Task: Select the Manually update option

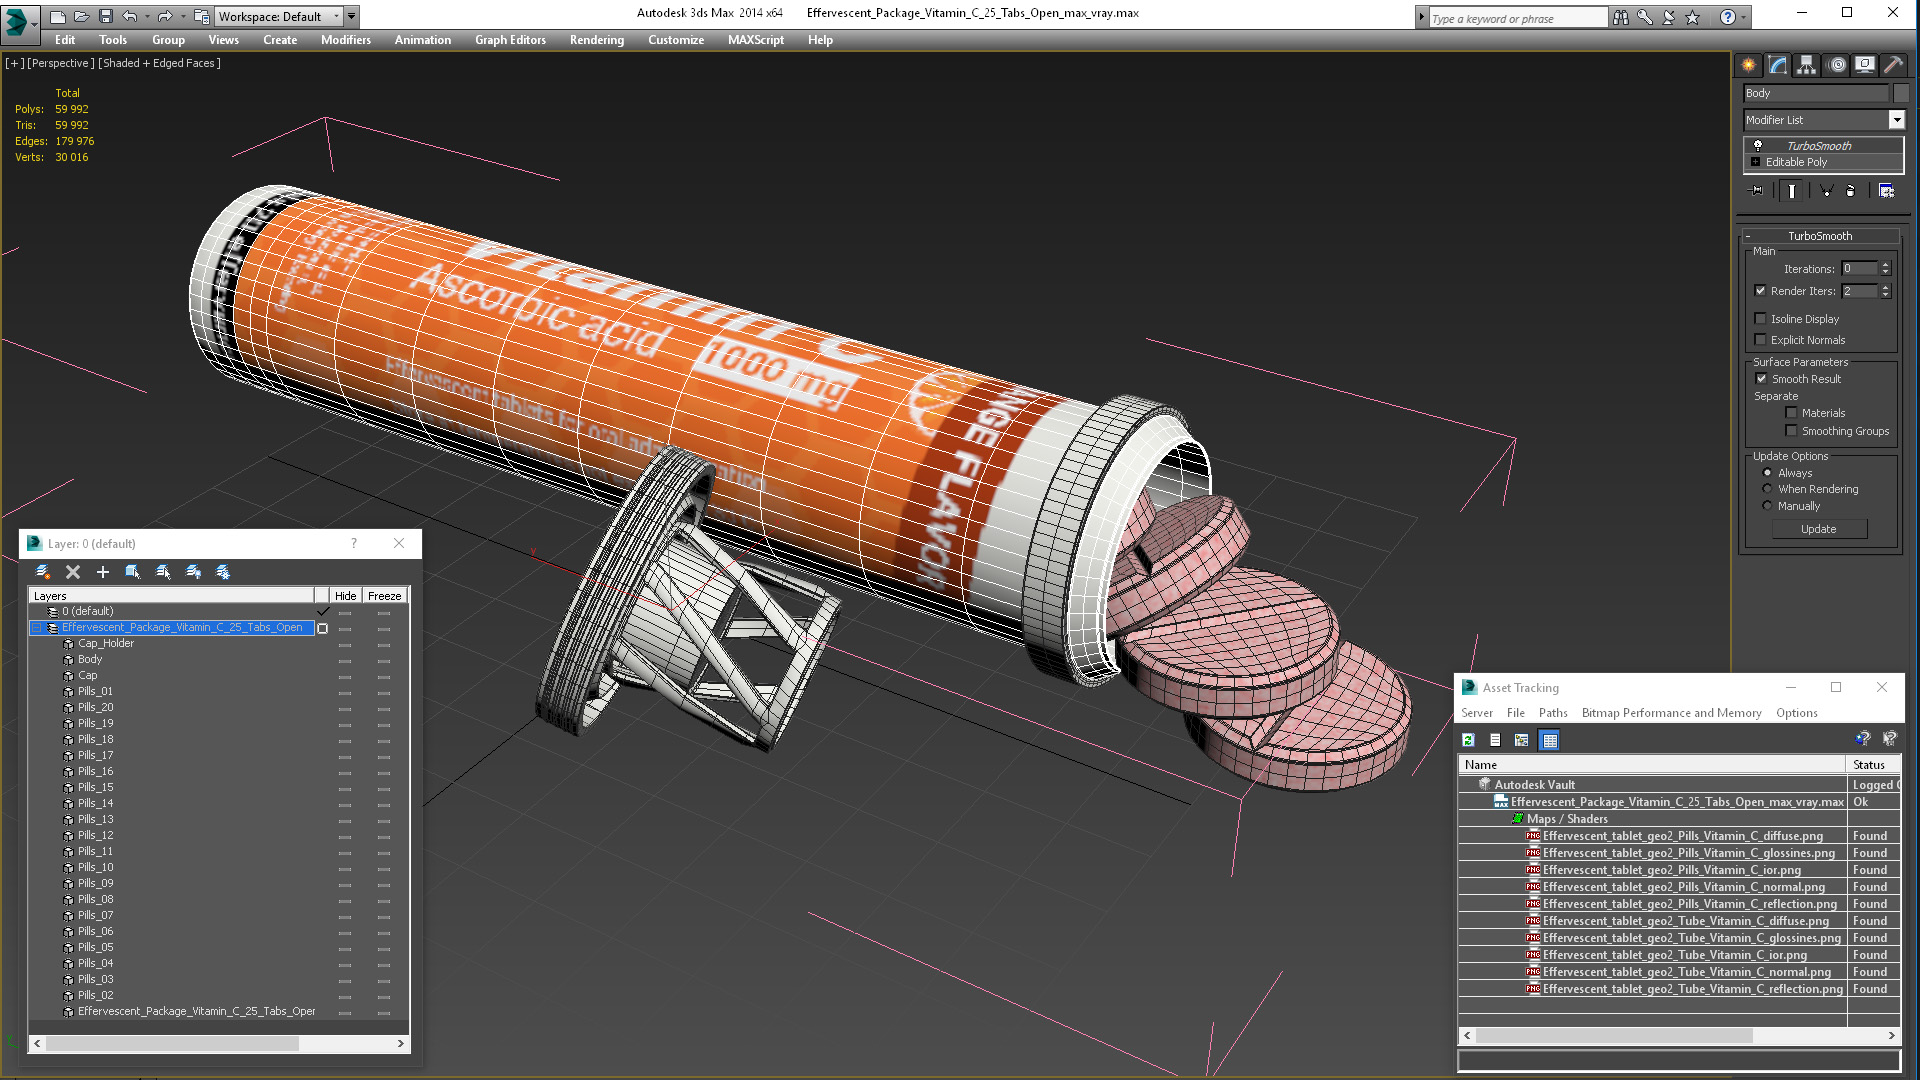Action: pos(1767,506)
